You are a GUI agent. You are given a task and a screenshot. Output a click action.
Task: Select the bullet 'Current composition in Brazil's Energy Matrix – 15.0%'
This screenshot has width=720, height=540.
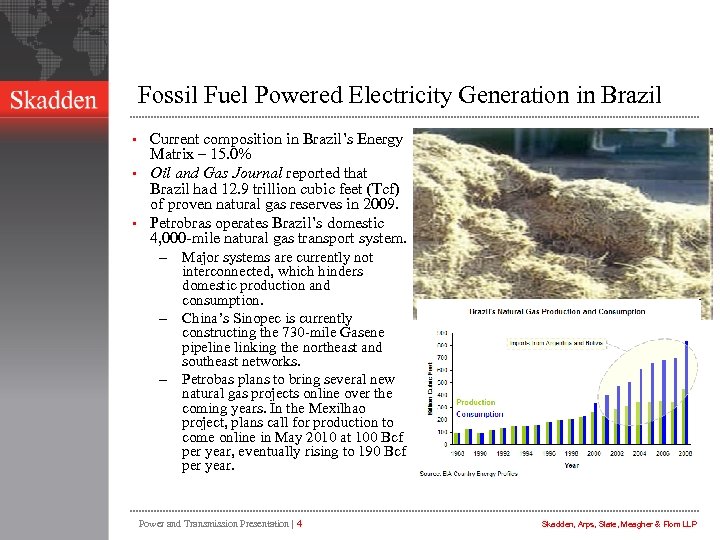(x=276, y=146)
